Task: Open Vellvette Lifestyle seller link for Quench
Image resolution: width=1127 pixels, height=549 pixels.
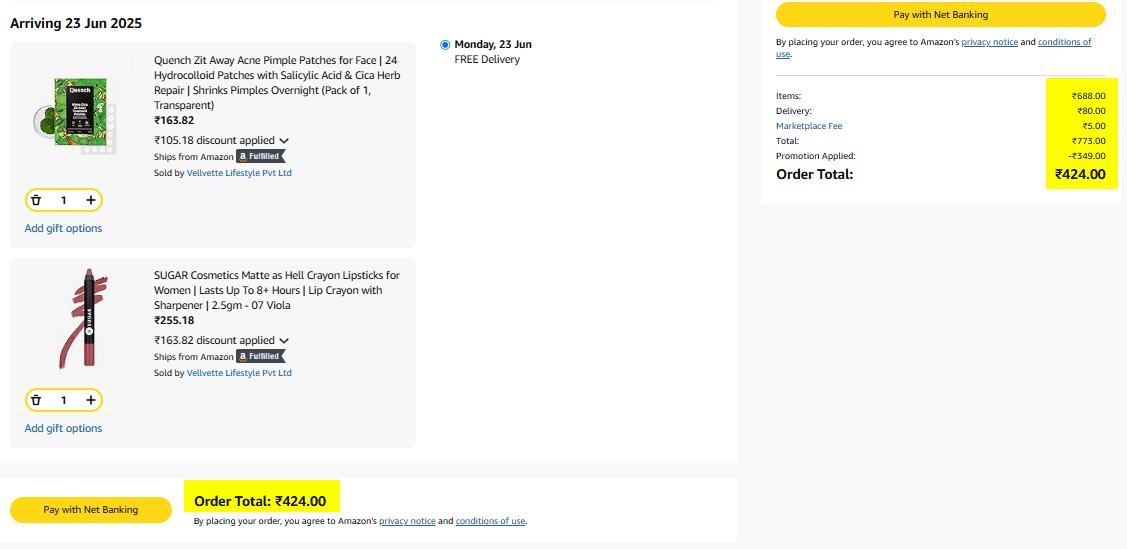Action: tap(239, 173)
